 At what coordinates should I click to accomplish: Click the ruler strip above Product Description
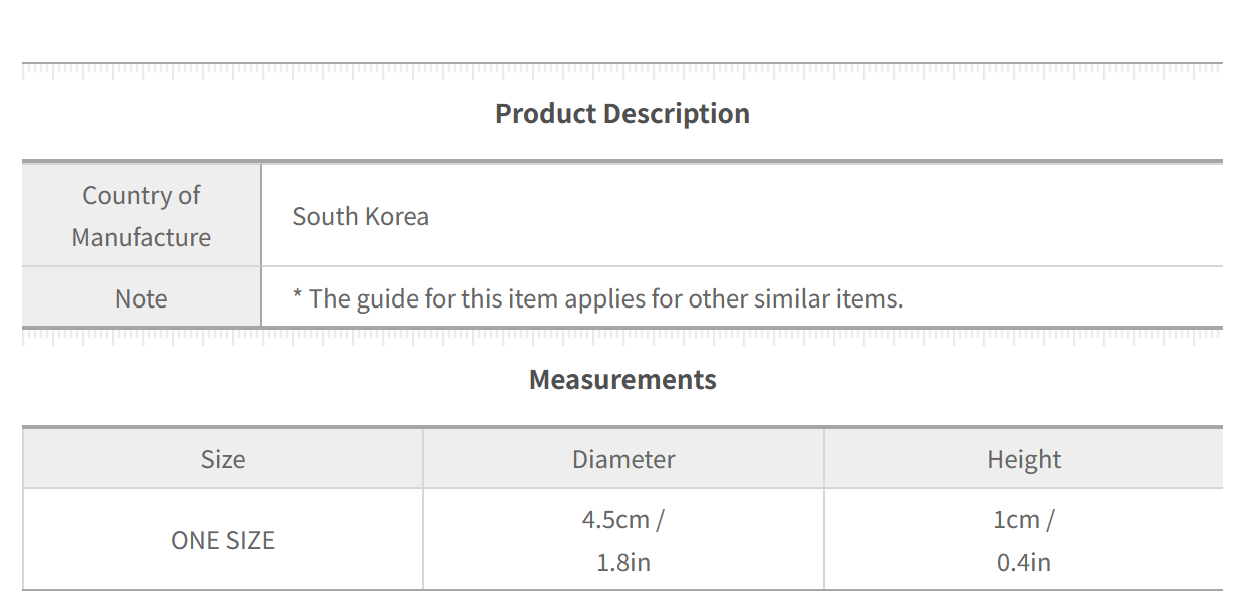coord(622,70)
